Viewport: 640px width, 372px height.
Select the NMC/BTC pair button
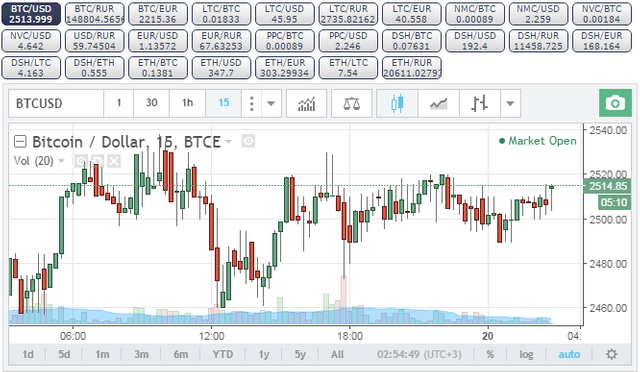[x=475, y=14]
